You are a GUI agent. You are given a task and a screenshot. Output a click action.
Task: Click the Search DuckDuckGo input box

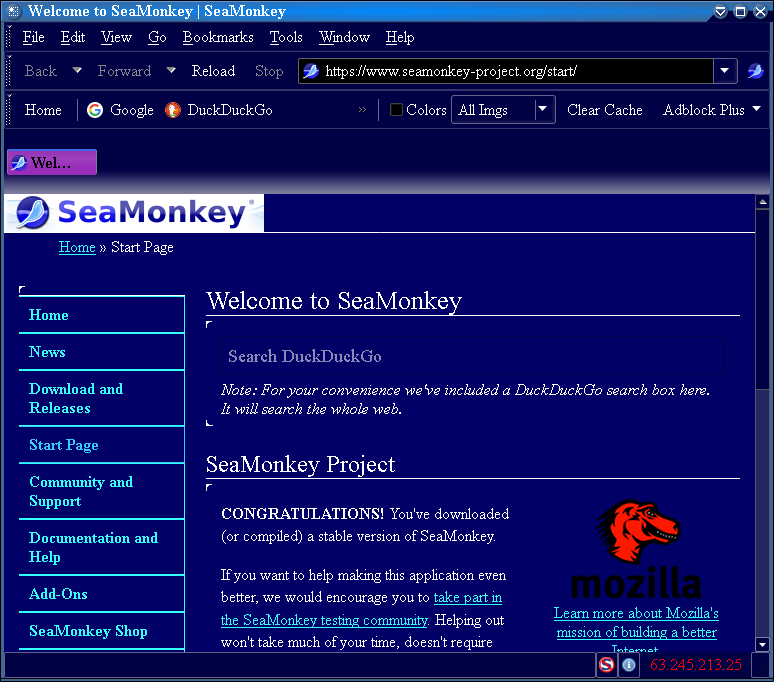pos(473,356)
